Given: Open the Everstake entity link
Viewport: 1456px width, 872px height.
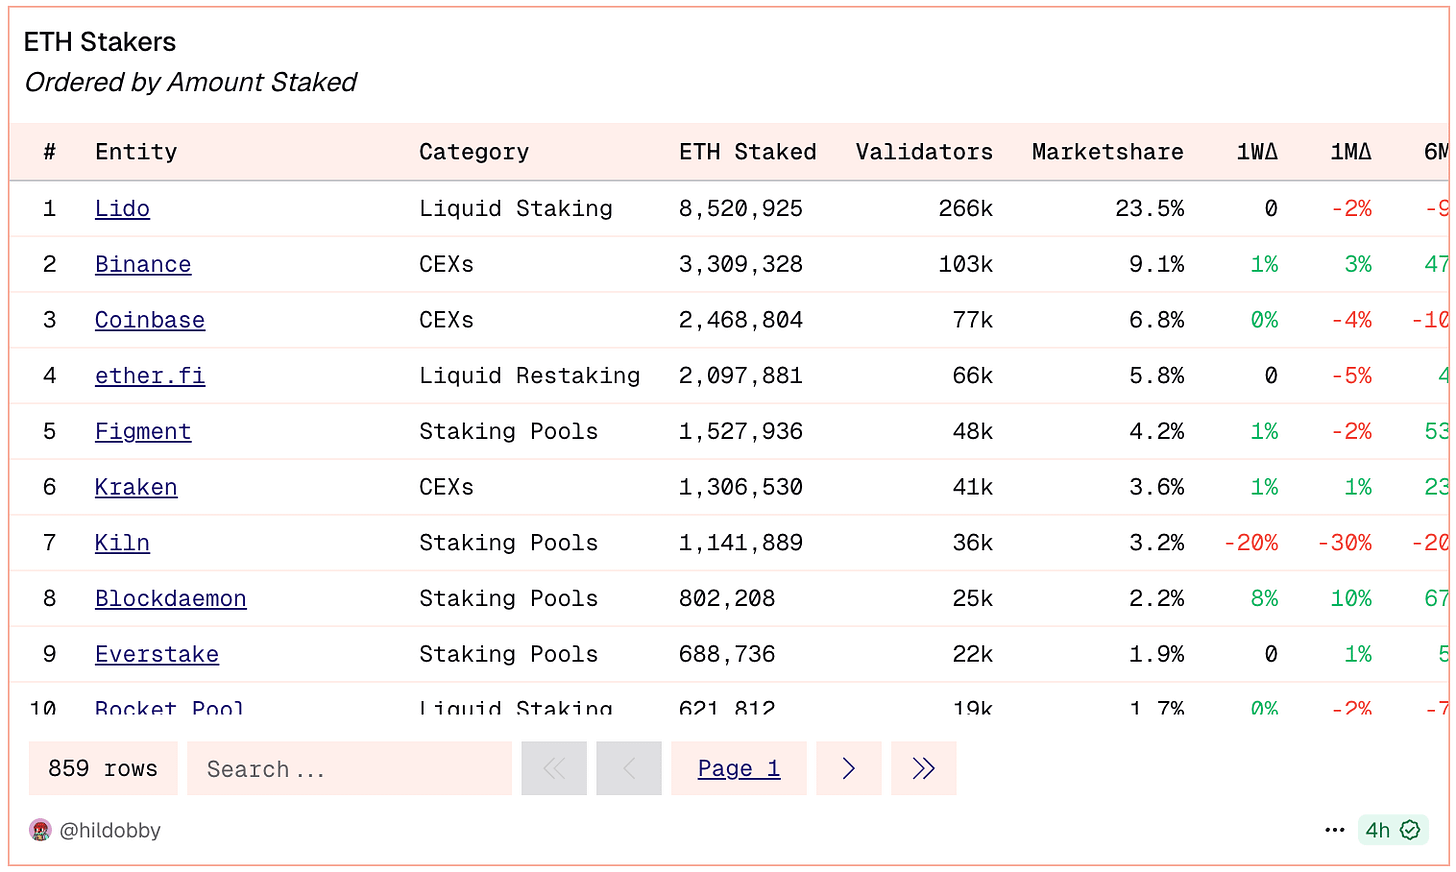Looking at the screenshot, I should pos(157,654).
